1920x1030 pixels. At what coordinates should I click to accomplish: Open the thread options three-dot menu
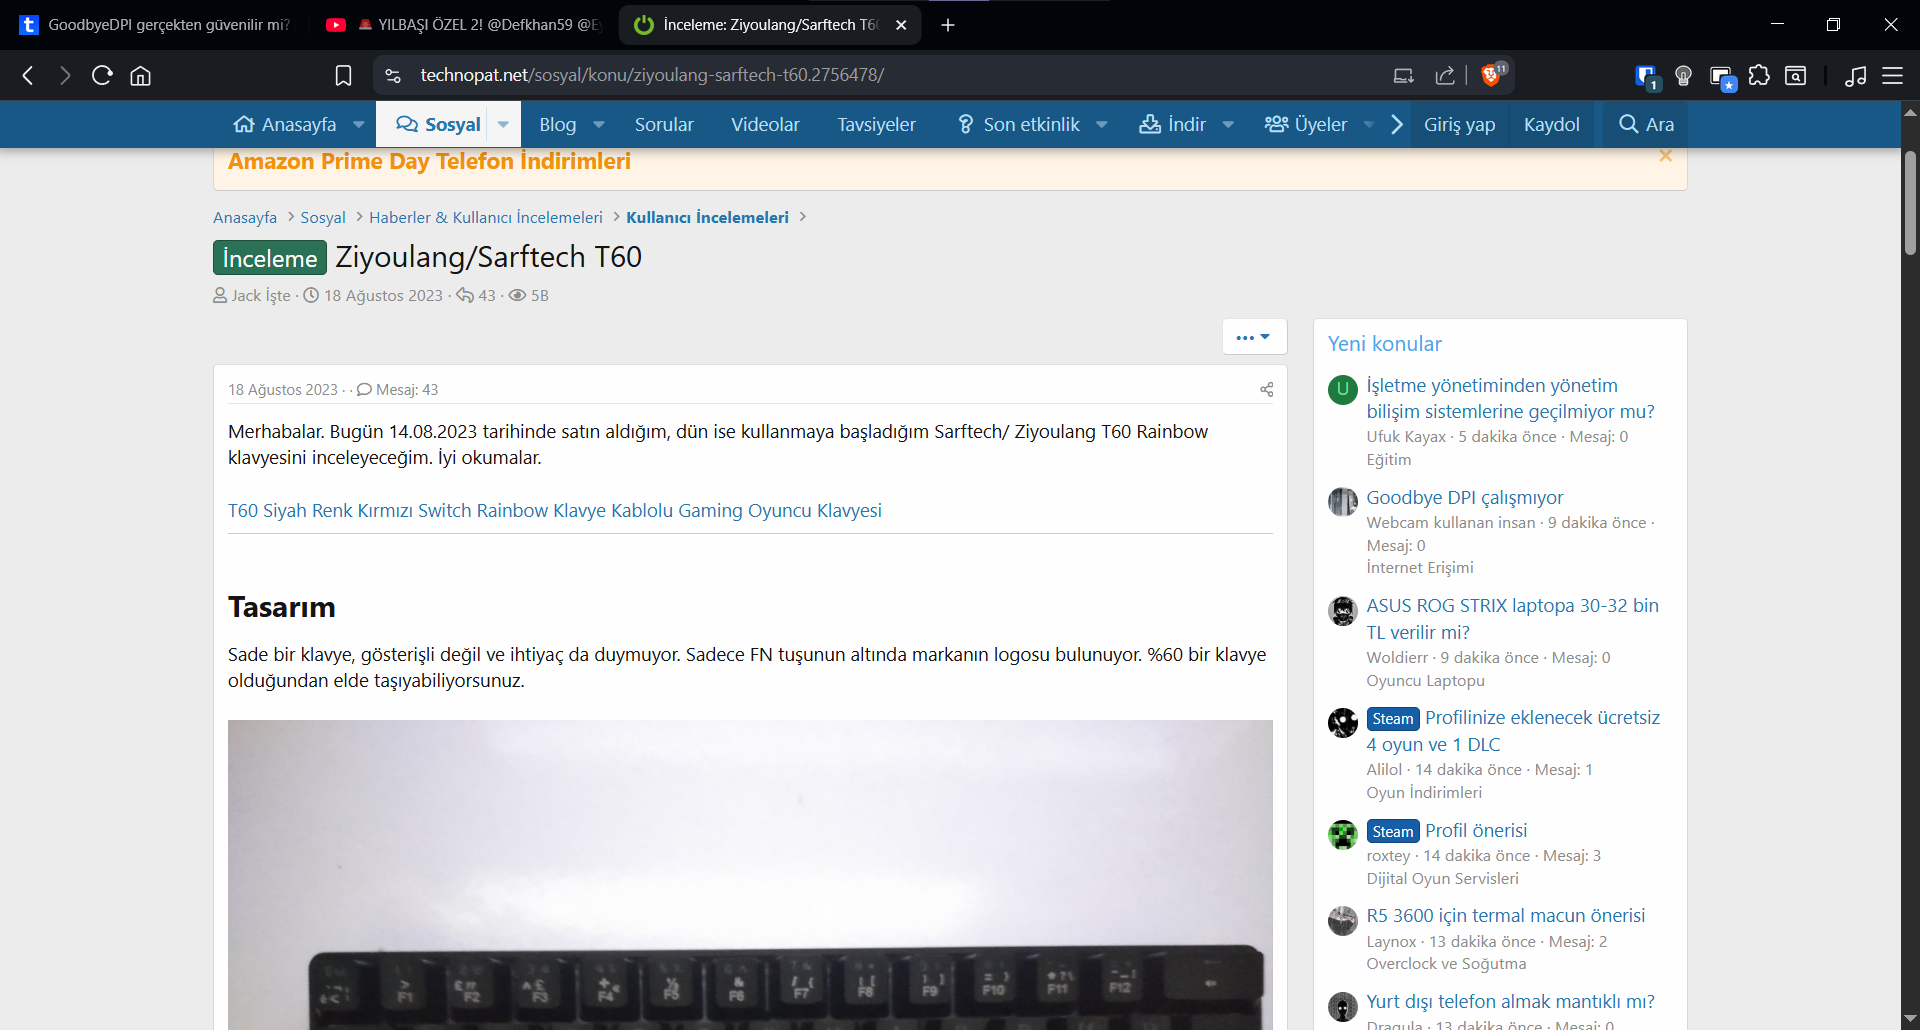1254,337
